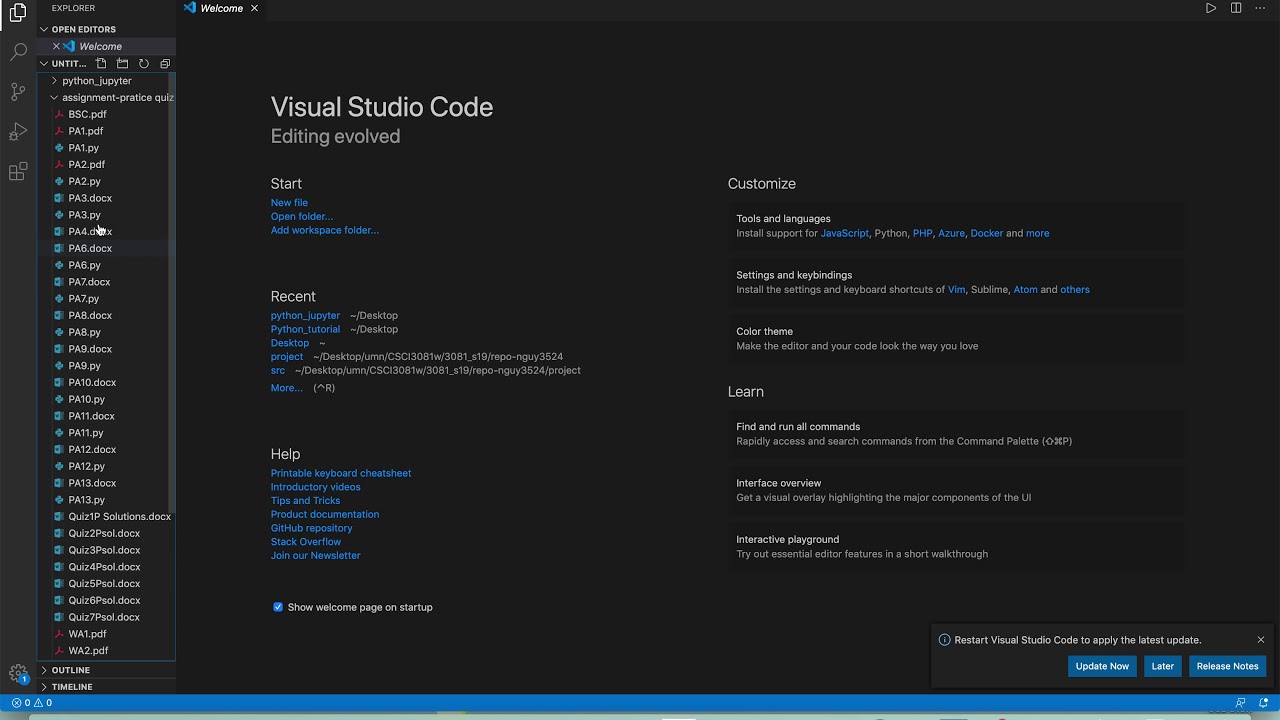Click the Update Now button
Image resolution: width=1280 pixels, height=720 pixels.
tap(1102, 666)
